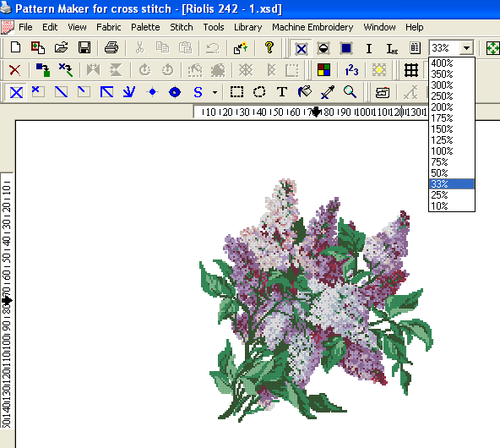
Task: Expand the specialty stitch dropdown arrow
Action: [x=215, y=92]
